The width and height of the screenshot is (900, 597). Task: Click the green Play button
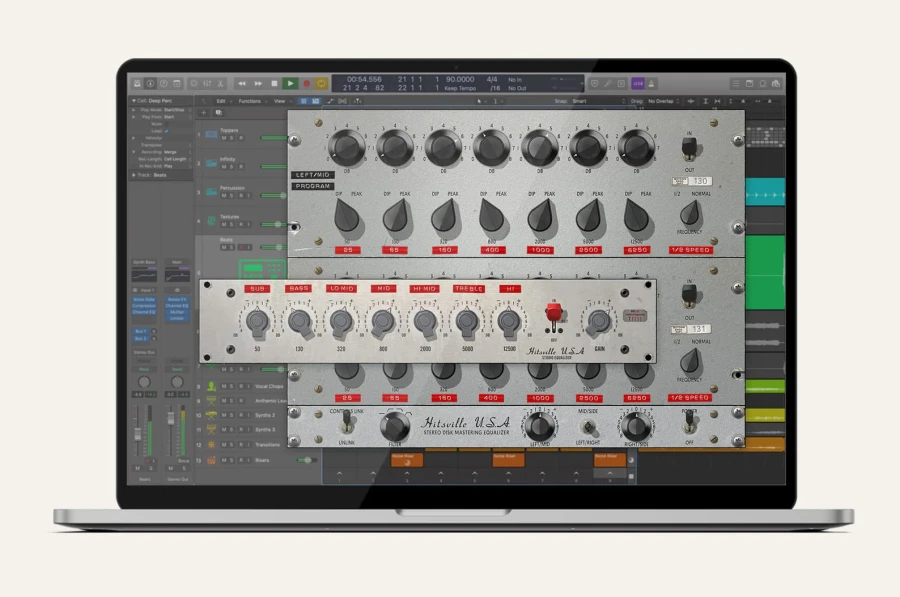click(290, 84)
